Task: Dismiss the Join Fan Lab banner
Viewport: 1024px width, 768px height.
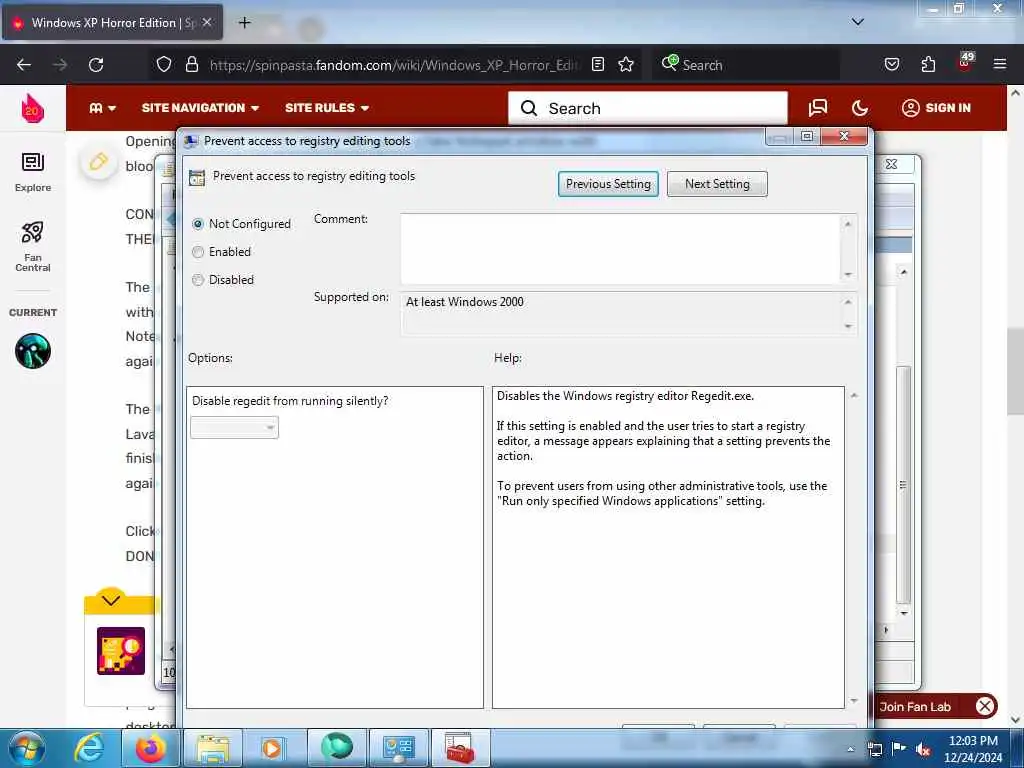Action: (985, 706)
